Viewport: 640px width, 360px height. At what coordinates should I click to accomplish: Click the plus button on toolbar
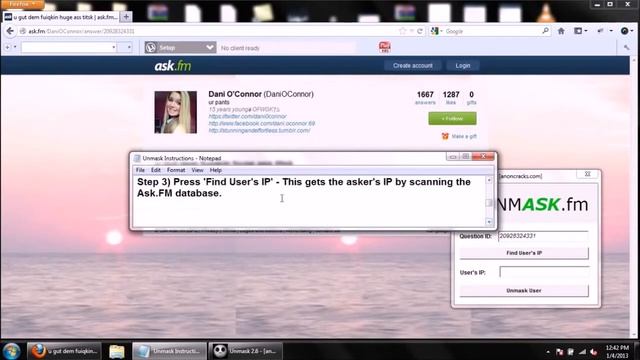(7, 47)
